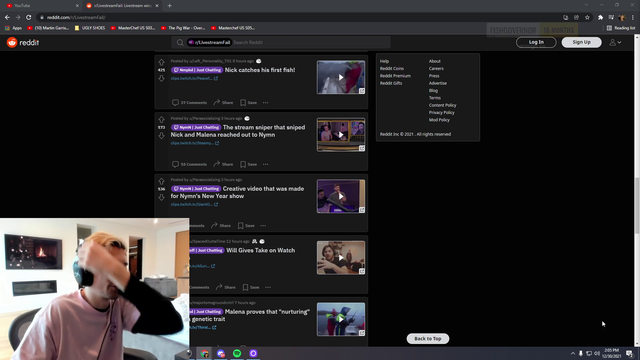Click the Log In button

click(536, 42)
